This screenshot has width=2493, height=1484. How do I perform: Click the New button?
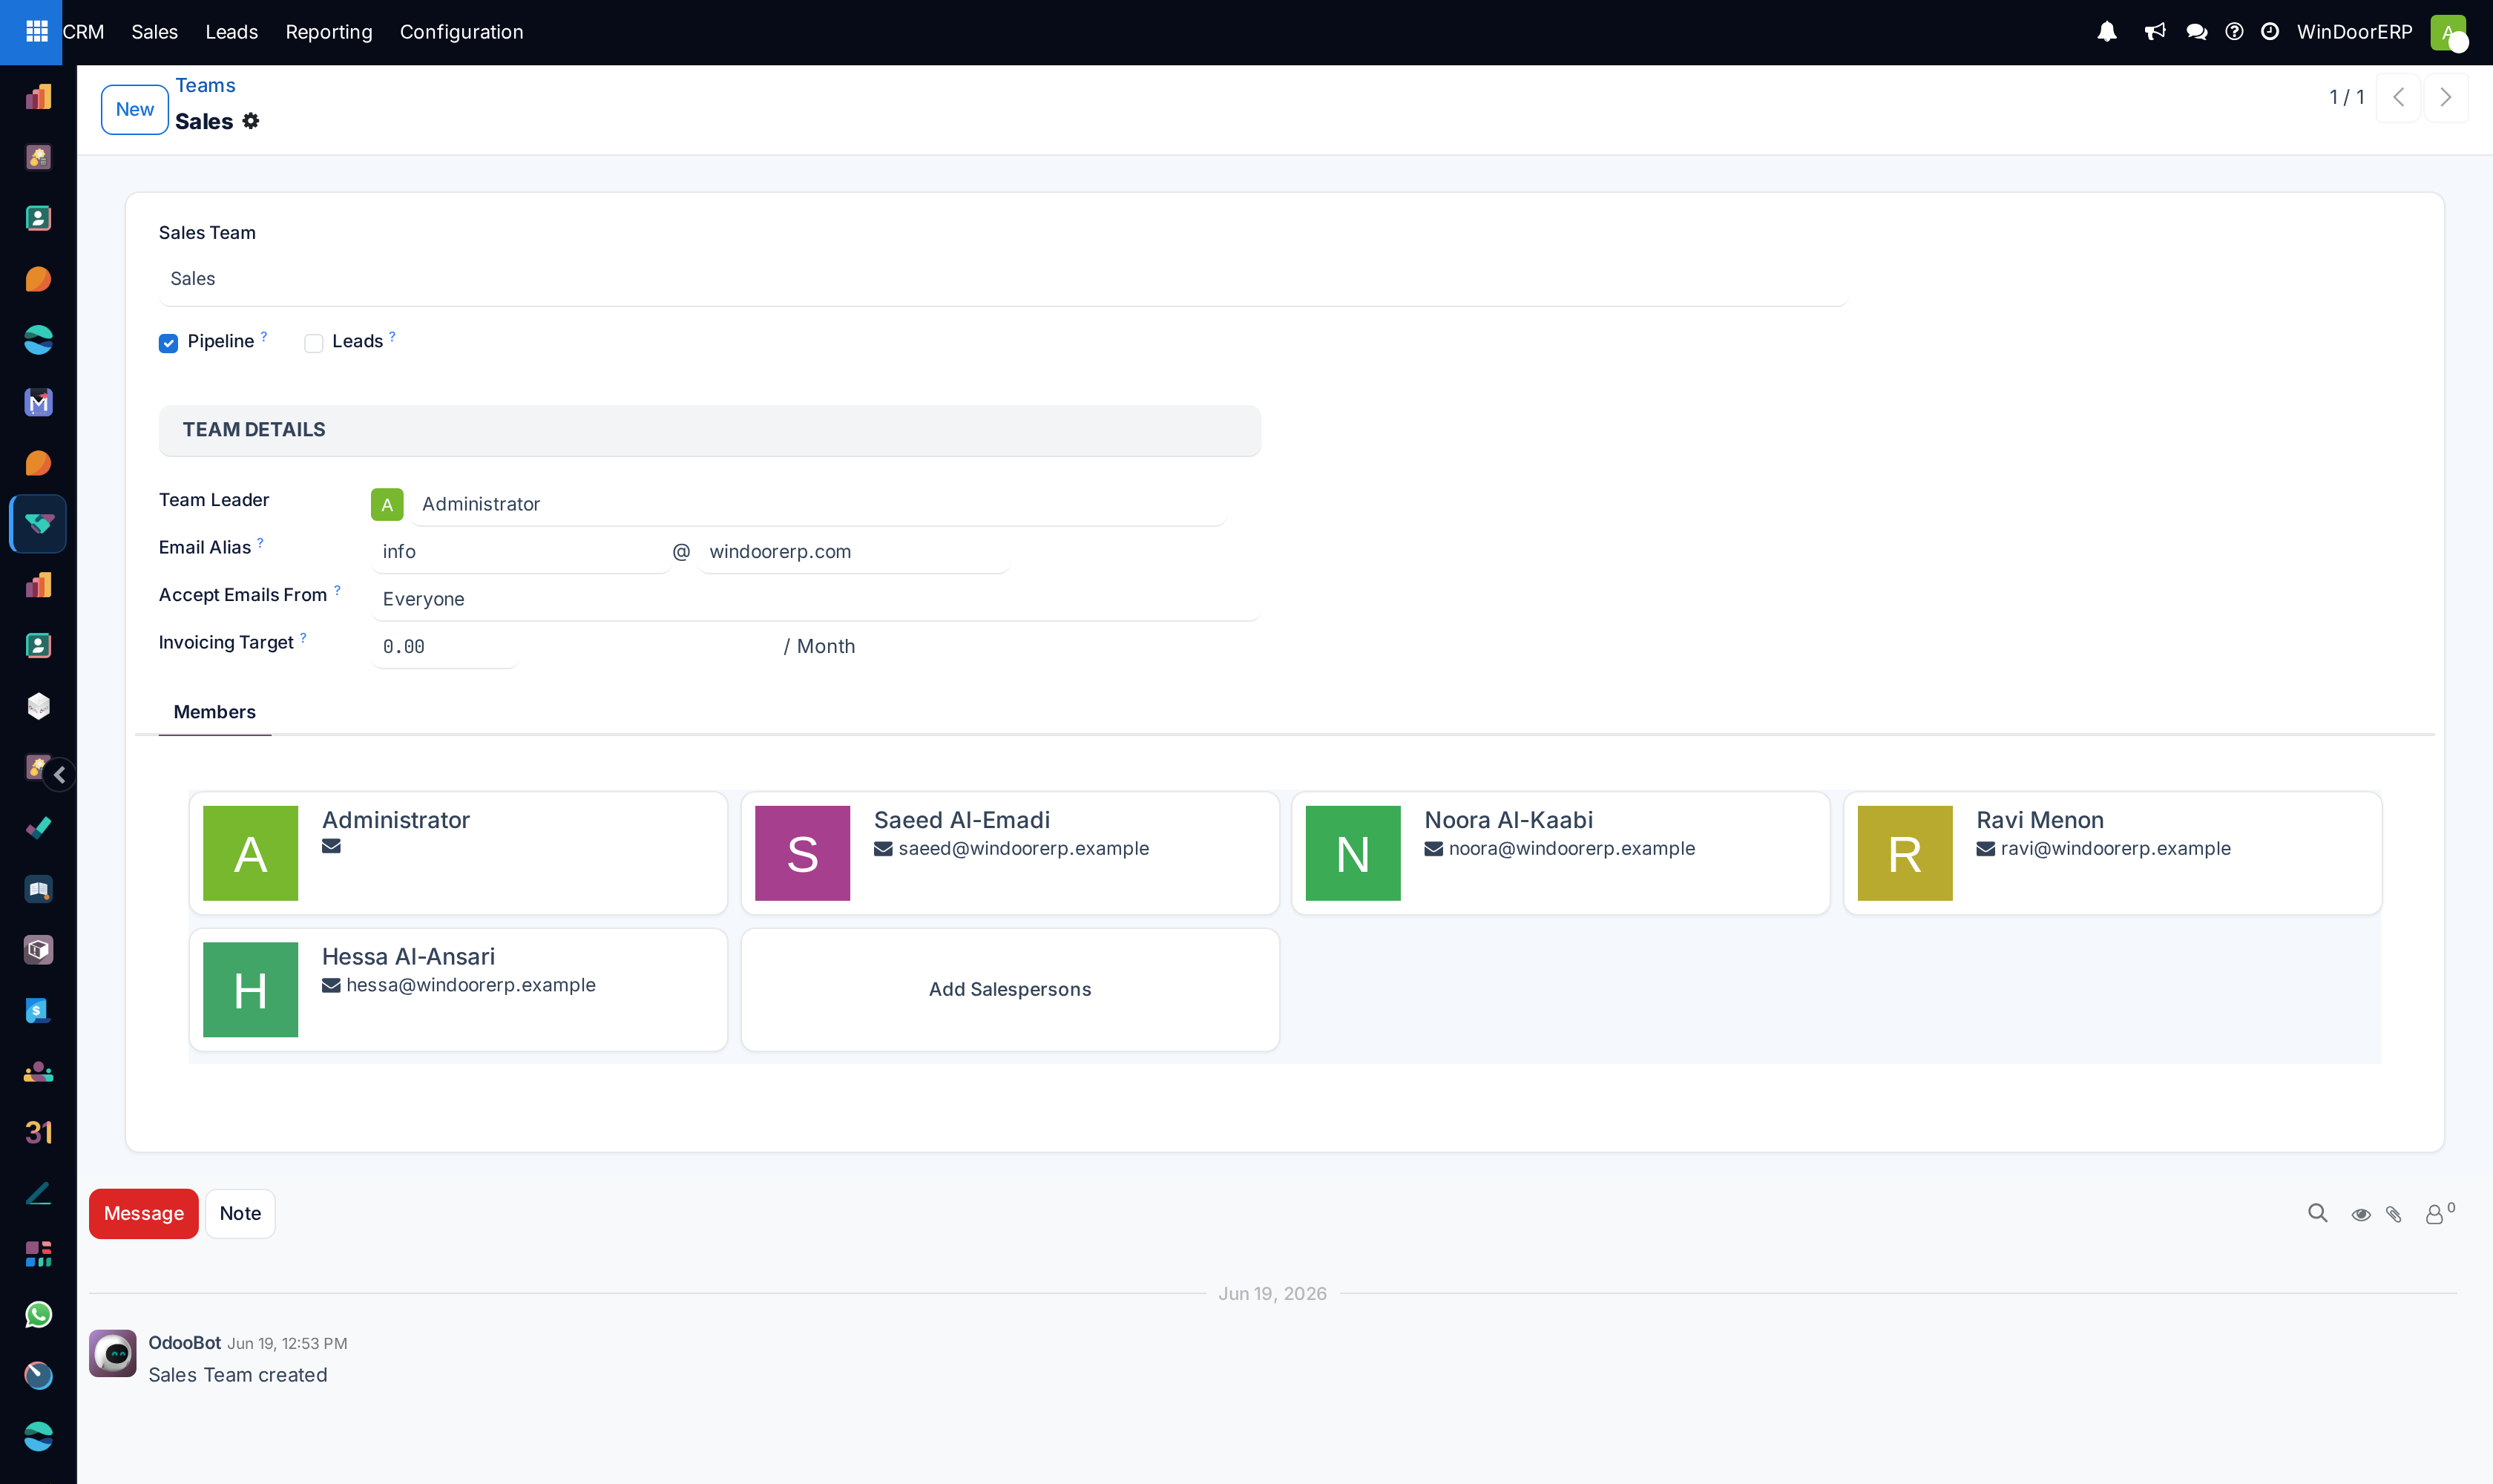(x=135, y=109)
